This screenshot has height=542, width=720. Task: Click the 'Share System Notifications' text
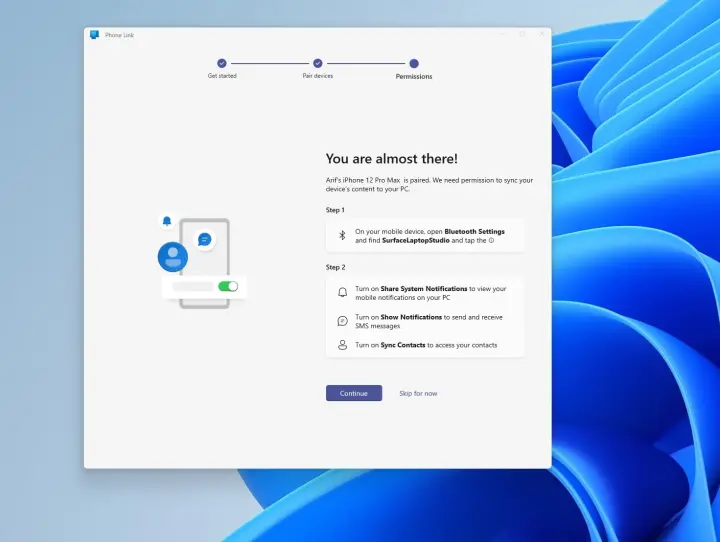click(x=424, y=289)
